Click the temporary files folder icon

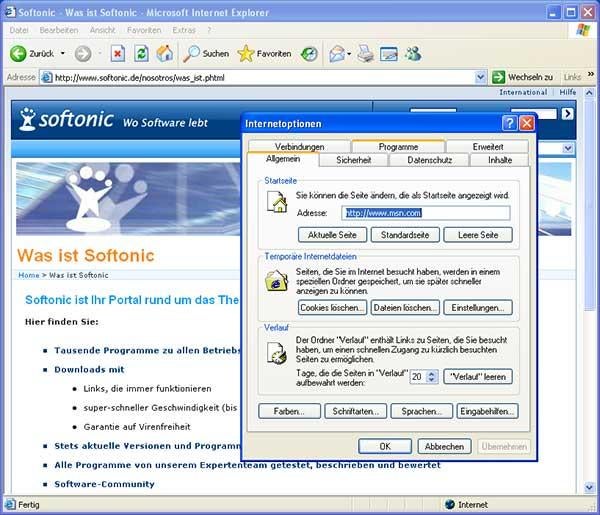[276, 280]
